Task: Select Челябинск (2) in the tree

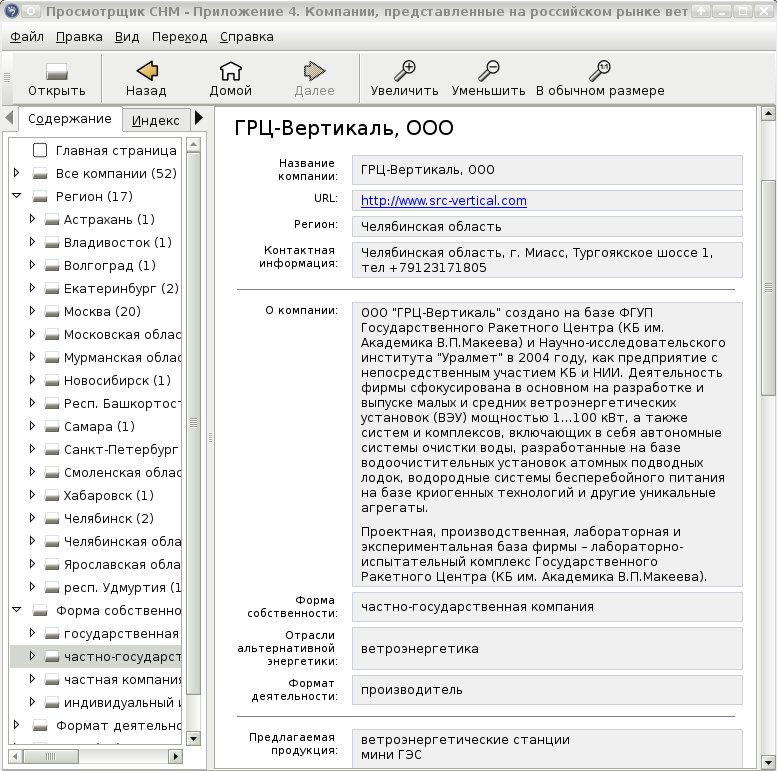Action: (x=109, y=518)
